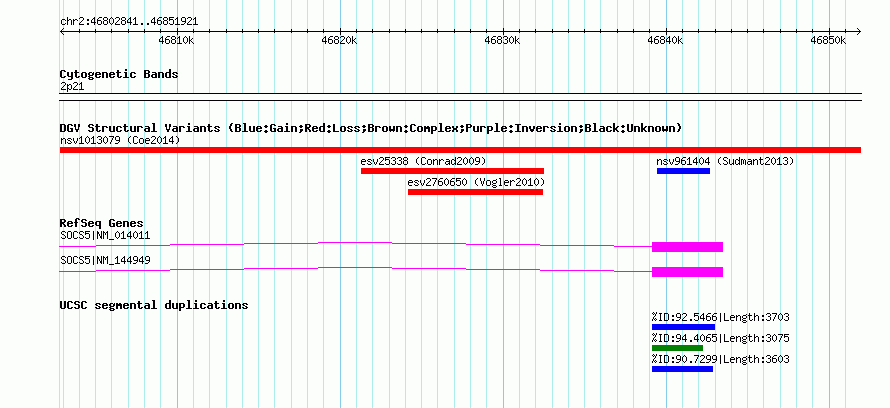
Task: Click the nsv1013079 red loss variant bar
Action: [460, 150]
